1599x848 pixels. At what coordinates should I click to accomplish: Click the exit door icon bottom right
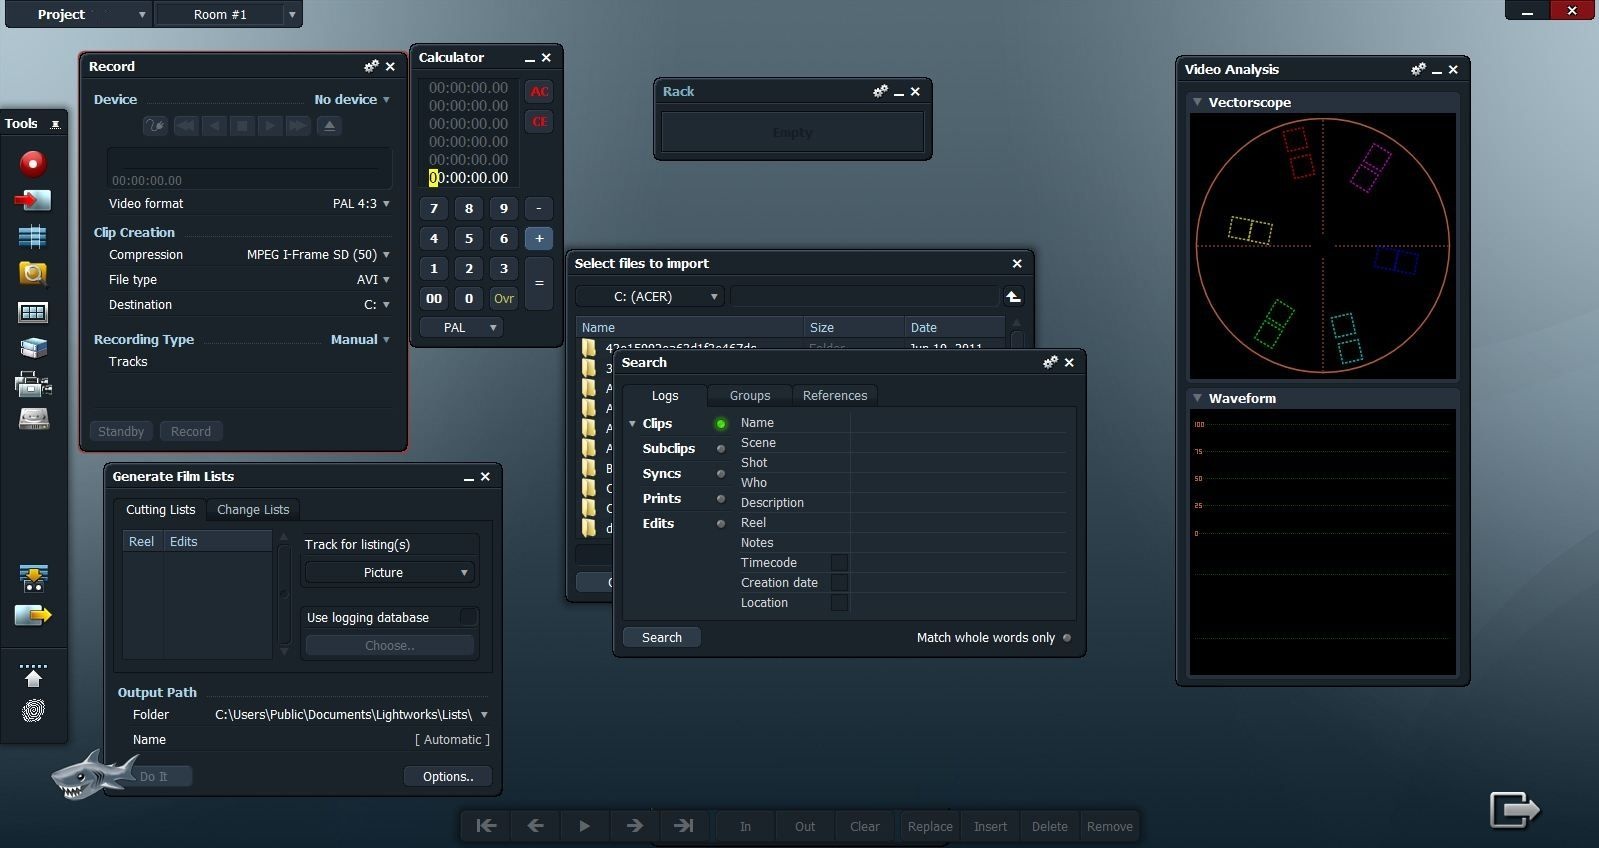pos(1514,809)
